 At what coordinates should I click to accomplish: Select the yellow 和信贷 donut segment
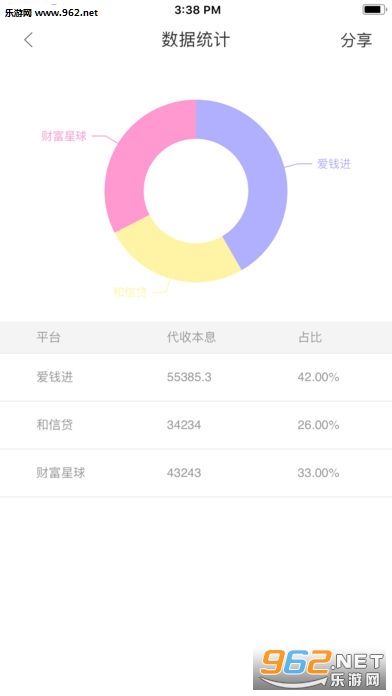tap(178, 257)
